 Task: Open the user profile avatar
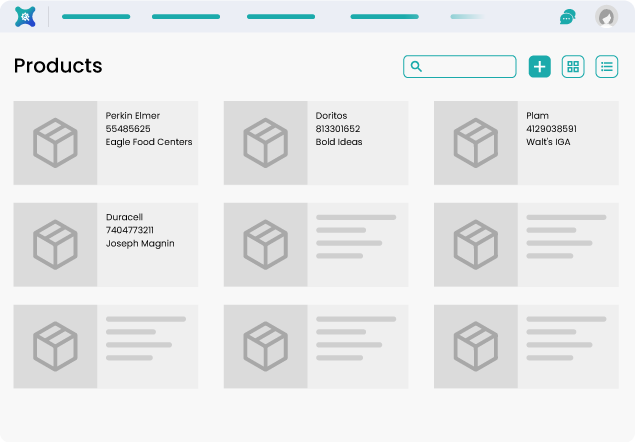tap(606, 17)
